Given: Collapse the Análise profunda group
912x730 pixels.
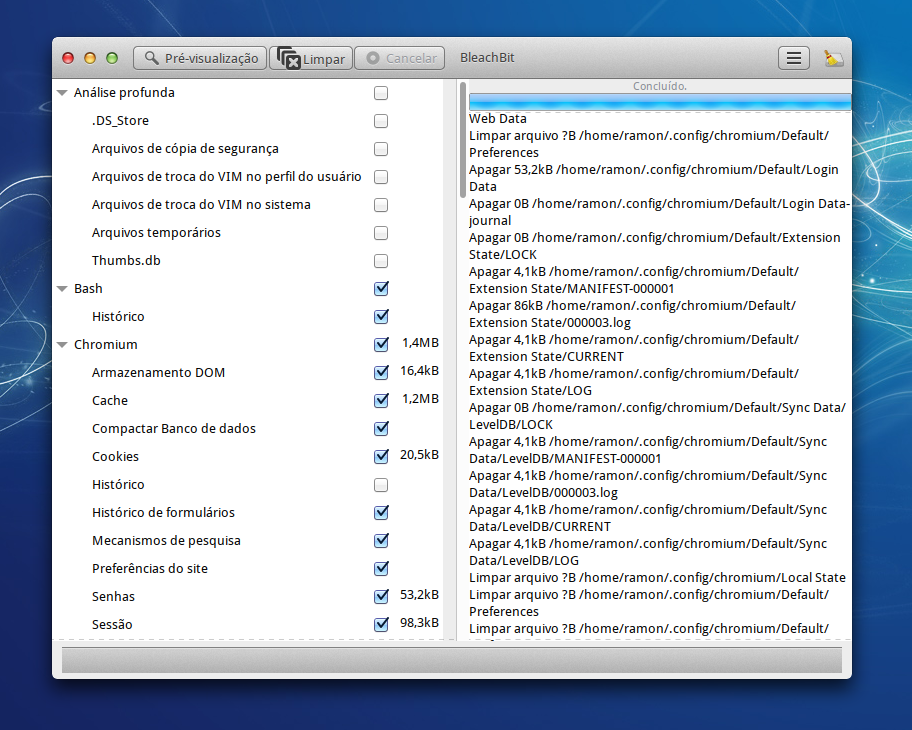Looking at the screenshot, I should click(x=62, y=93).
